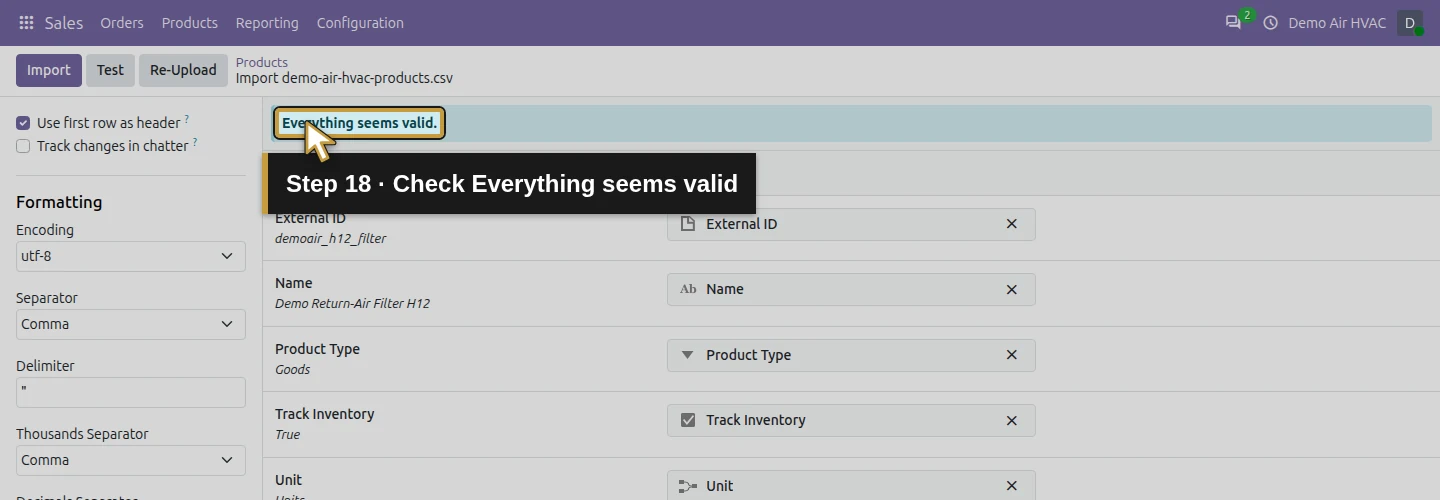Open the Configuration menu
This screenshot has width=1440, height=500.
click(360, 22)
